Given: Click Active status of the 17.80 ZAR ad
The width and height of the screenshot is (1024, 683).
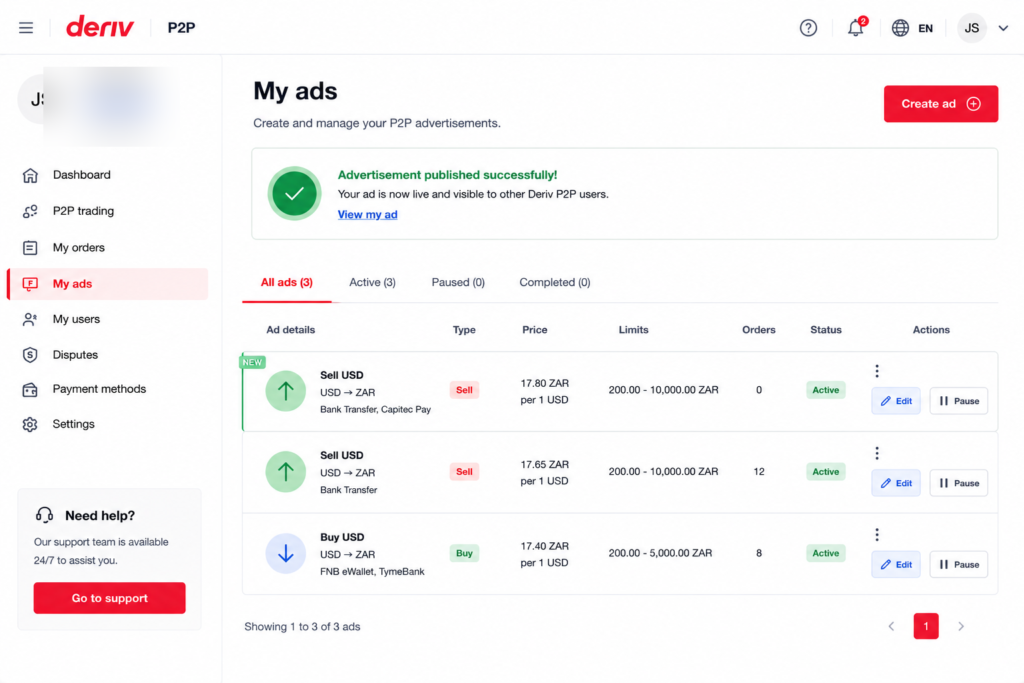Looking at the screenshot, I should tap(825, 390).
